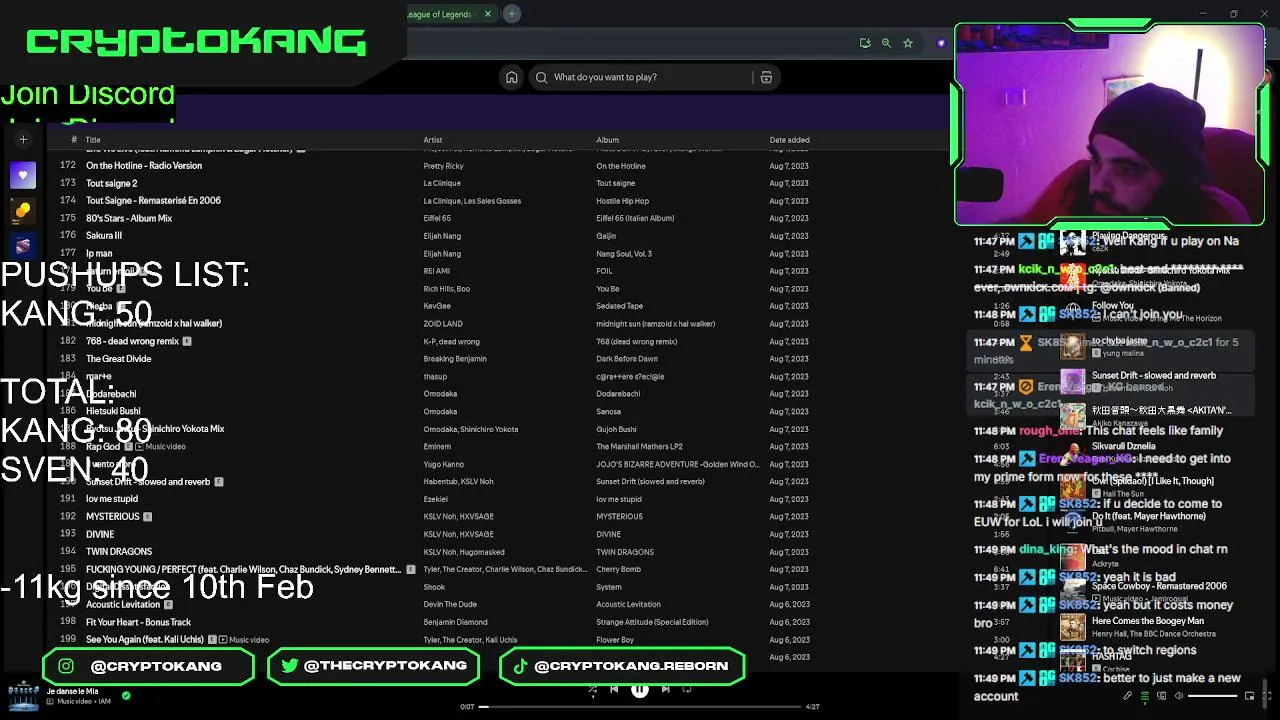Select track 'TWIN DRAGONS'

point(119,552)
